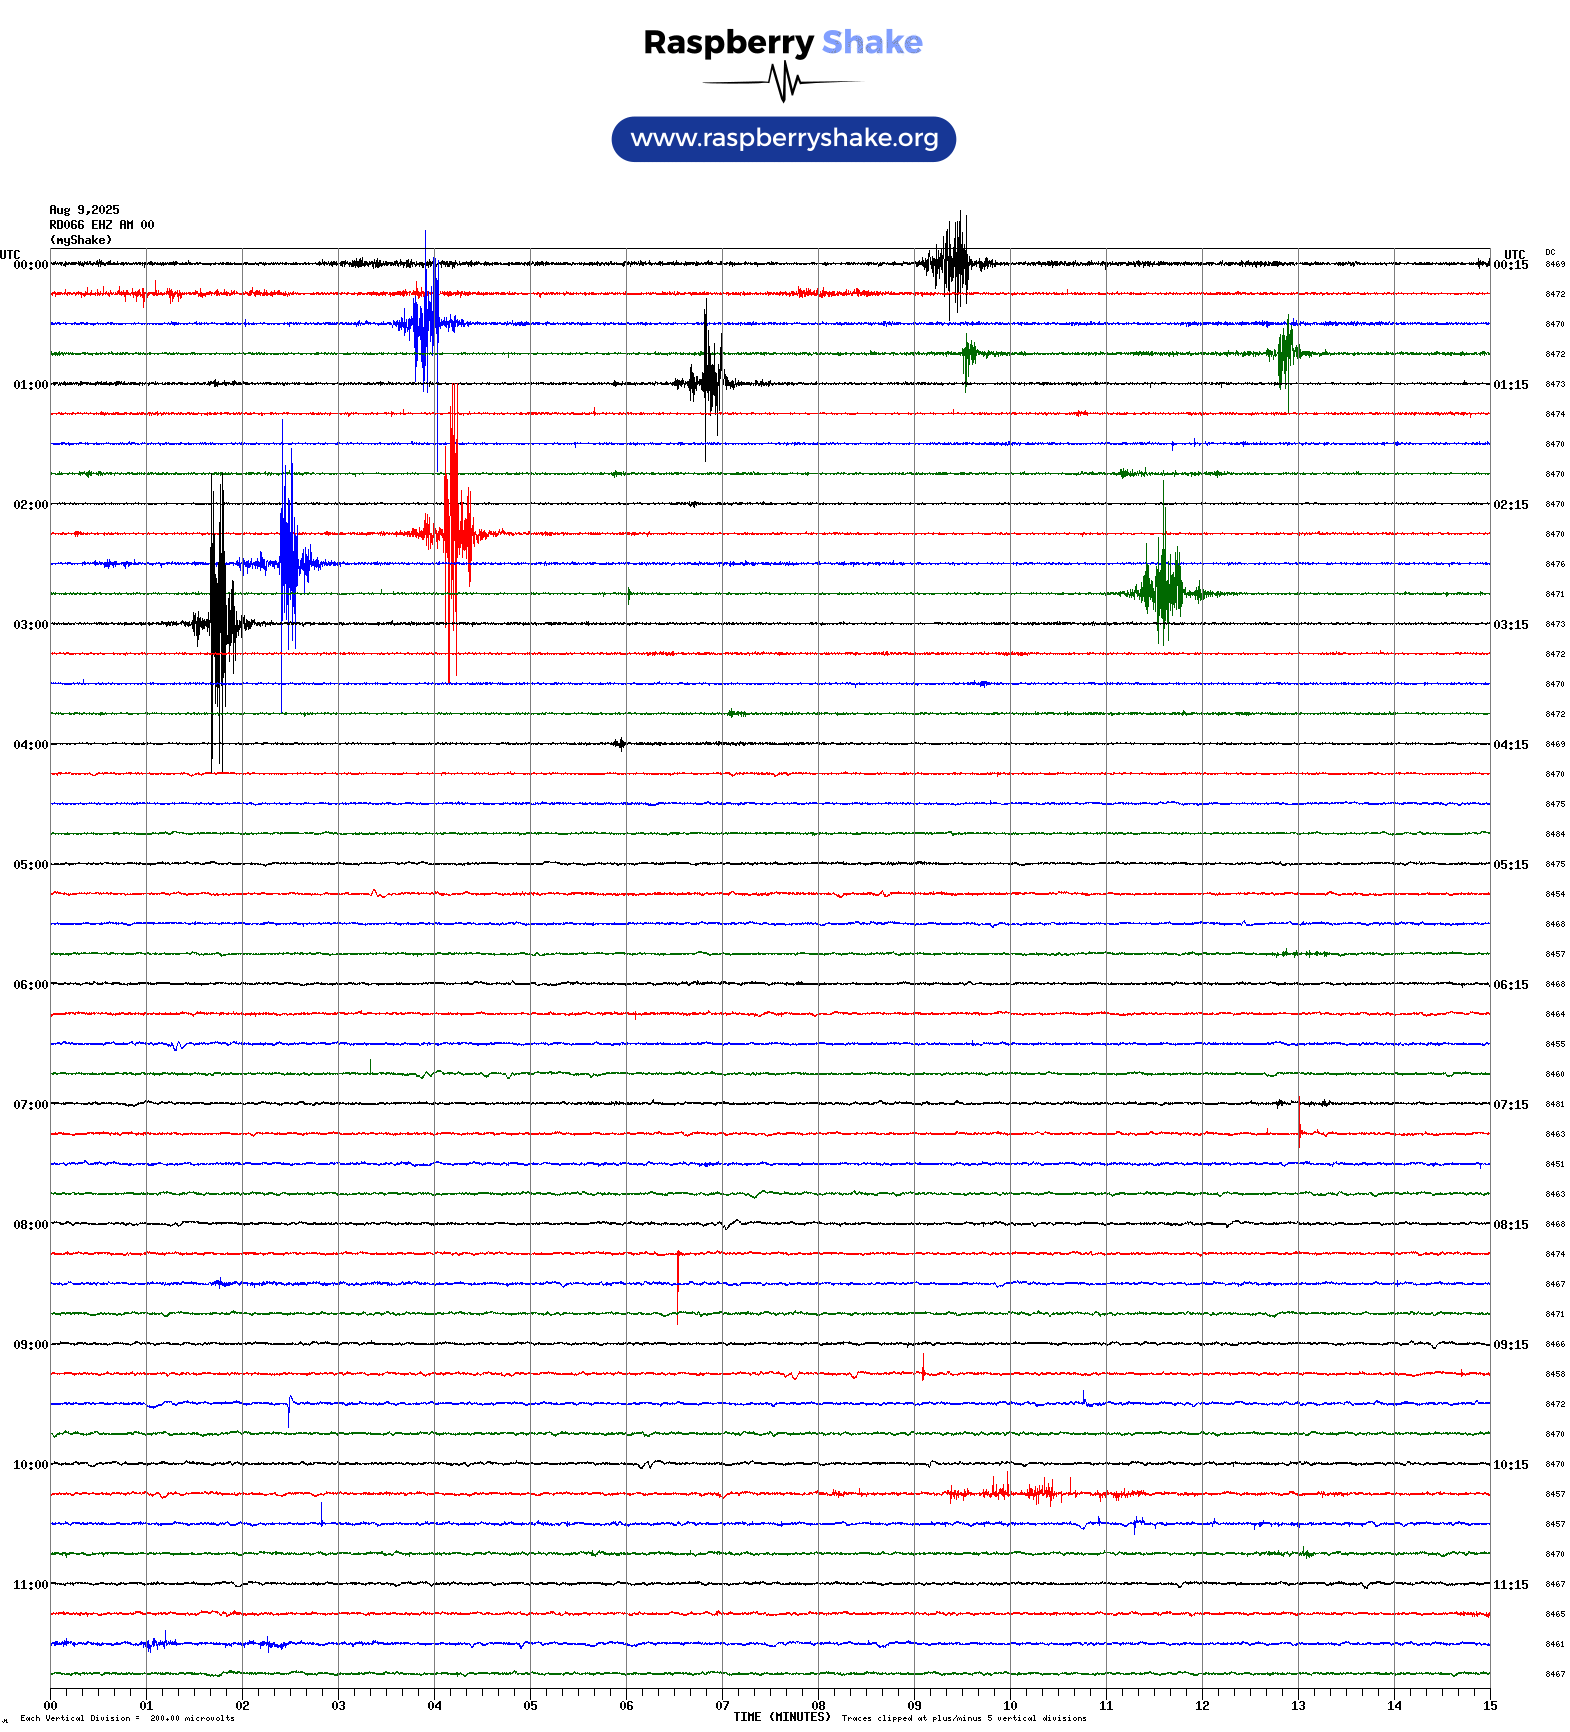This screenshot has height=1732, width=1570.
Task: Click the minute 15 tick label at bottom
Action: [1489, 1706]
